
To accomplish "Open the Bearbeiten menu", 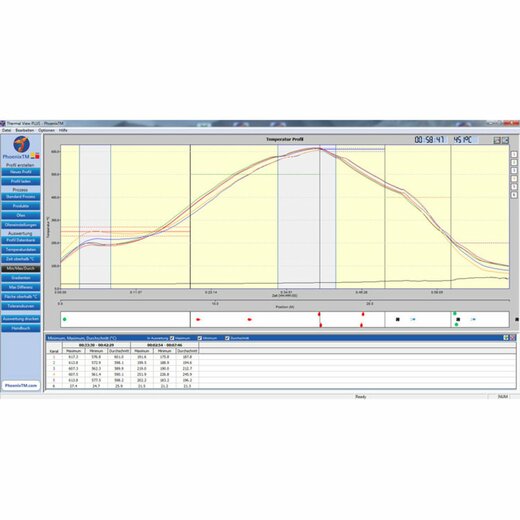I will click(x=25, y=130).
